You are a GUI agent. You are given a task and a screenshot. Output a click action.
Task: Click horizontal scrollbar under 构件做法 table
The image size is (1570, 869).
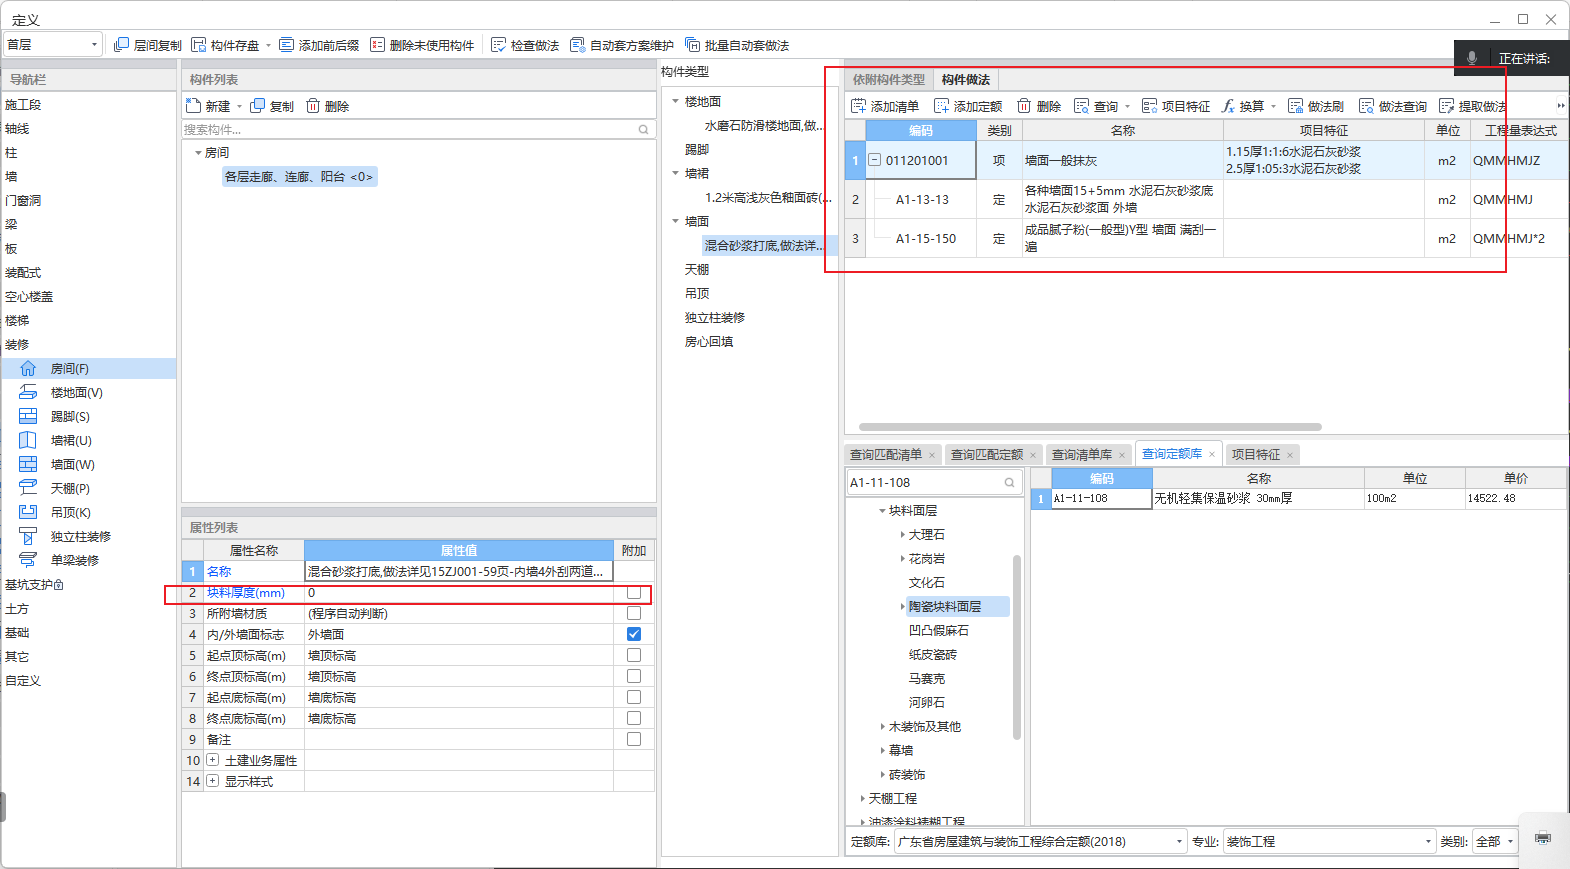[1090, 427]
